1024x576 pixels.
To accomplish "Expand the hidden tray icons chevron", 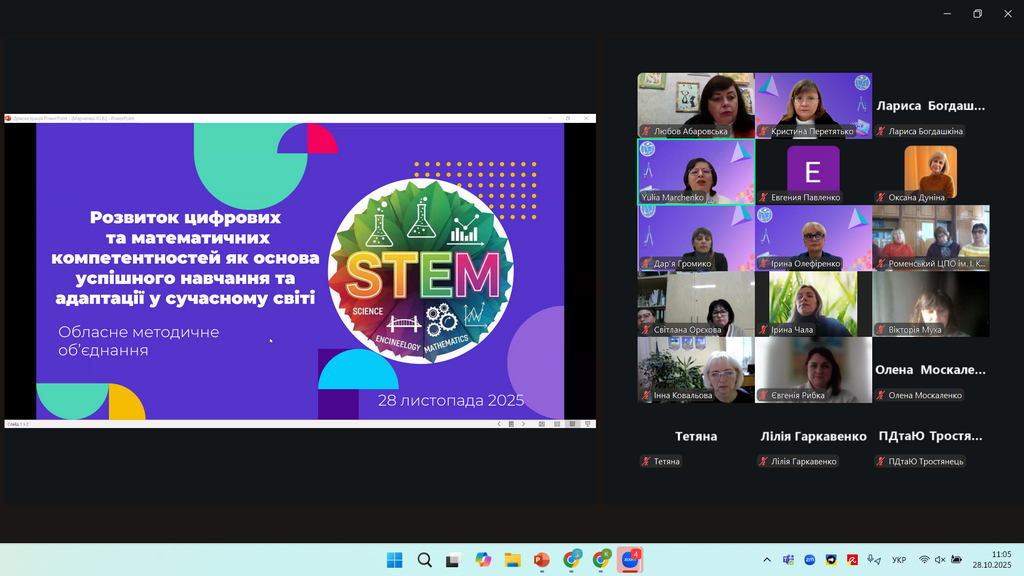I will tap(767, 560).
